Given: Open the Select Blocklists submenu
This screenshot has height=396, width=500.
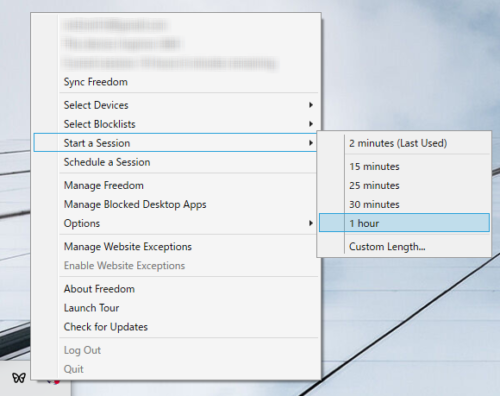Looking at the screenshot, I should pos(176,124).
